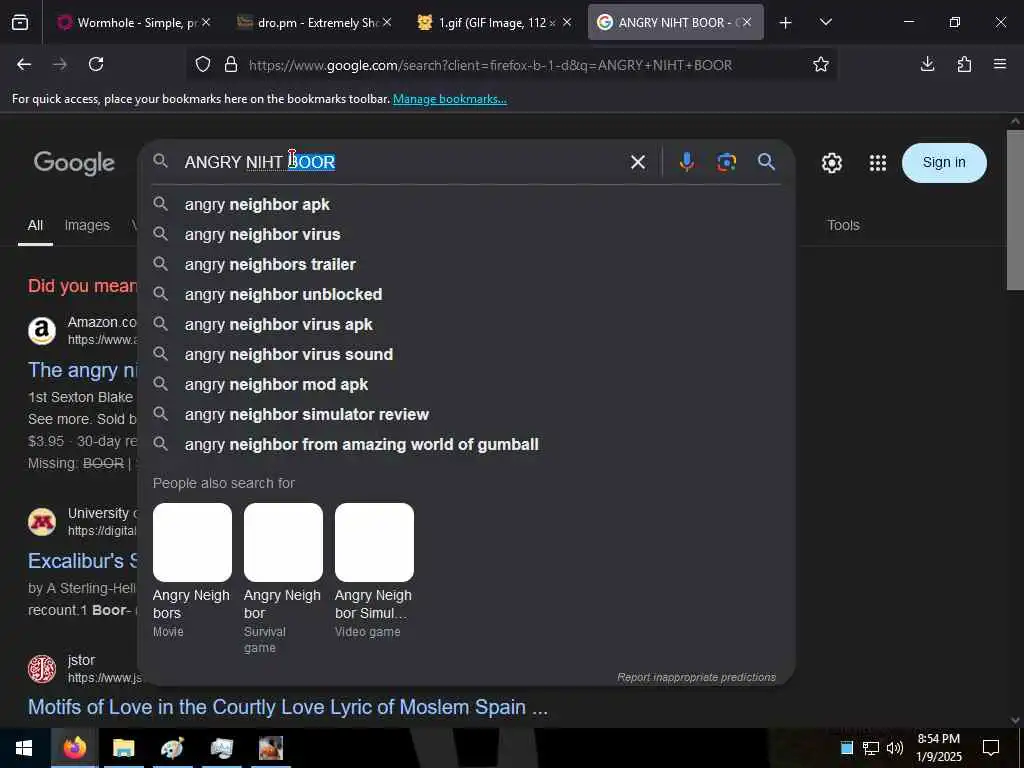Screen dimensions: 1024x768
Task: Click the Sign in button
Action: tap(944, 163)
